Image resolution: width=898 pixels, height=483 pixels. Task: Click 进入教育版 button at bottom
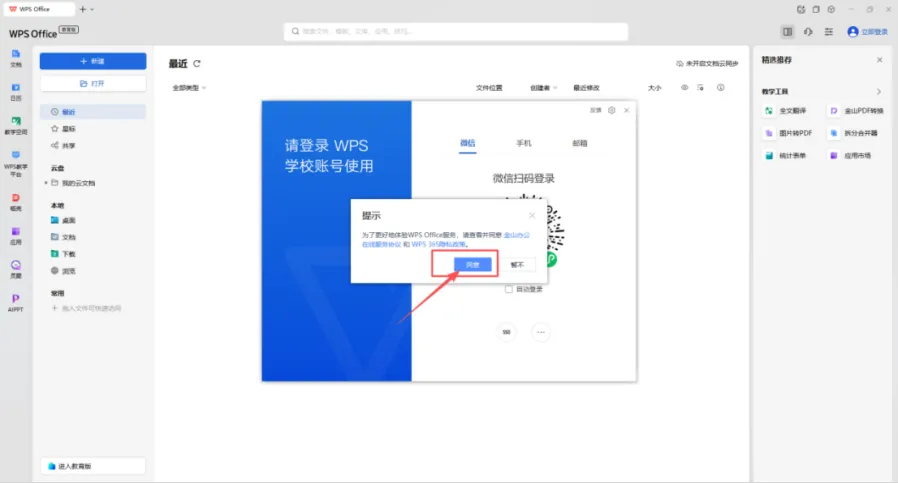pos(93,466)
